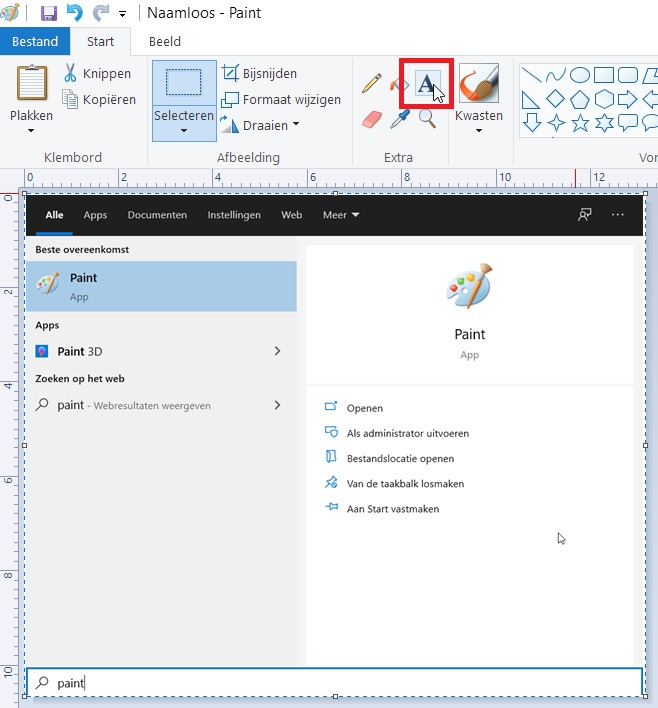Click Formaat wijzigen button
Screen dimensions: 658x708
(x=281, y=99)
